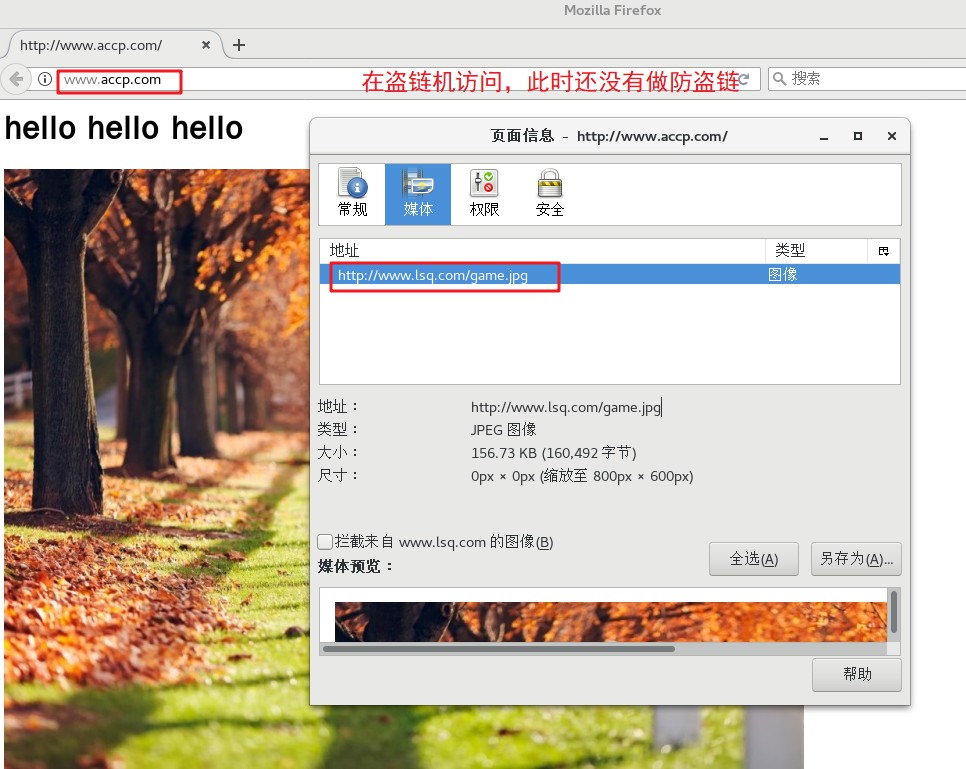Switch to the 权限 (Permissions) tab
This screenshot has width=966, height=769.
click(484, 193)
